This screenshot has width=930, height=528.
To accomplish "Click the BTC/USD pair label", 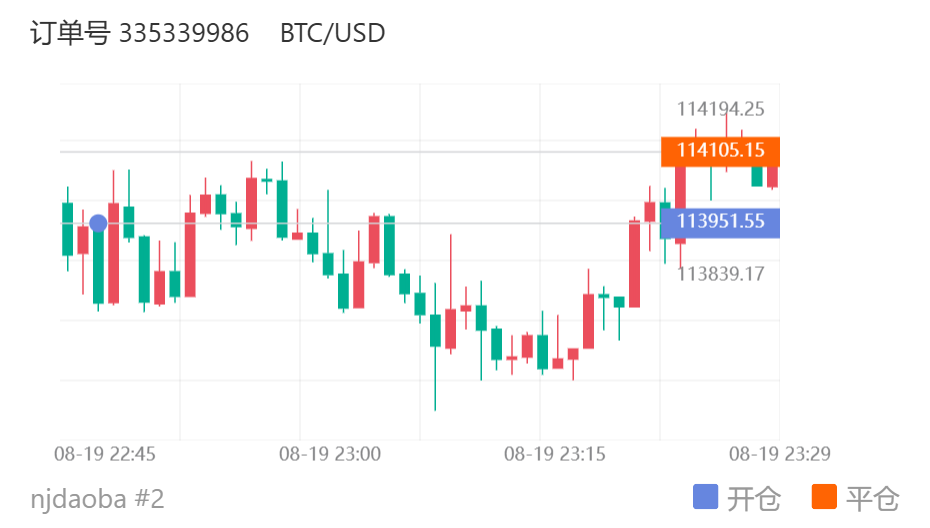I will [332, 33].
